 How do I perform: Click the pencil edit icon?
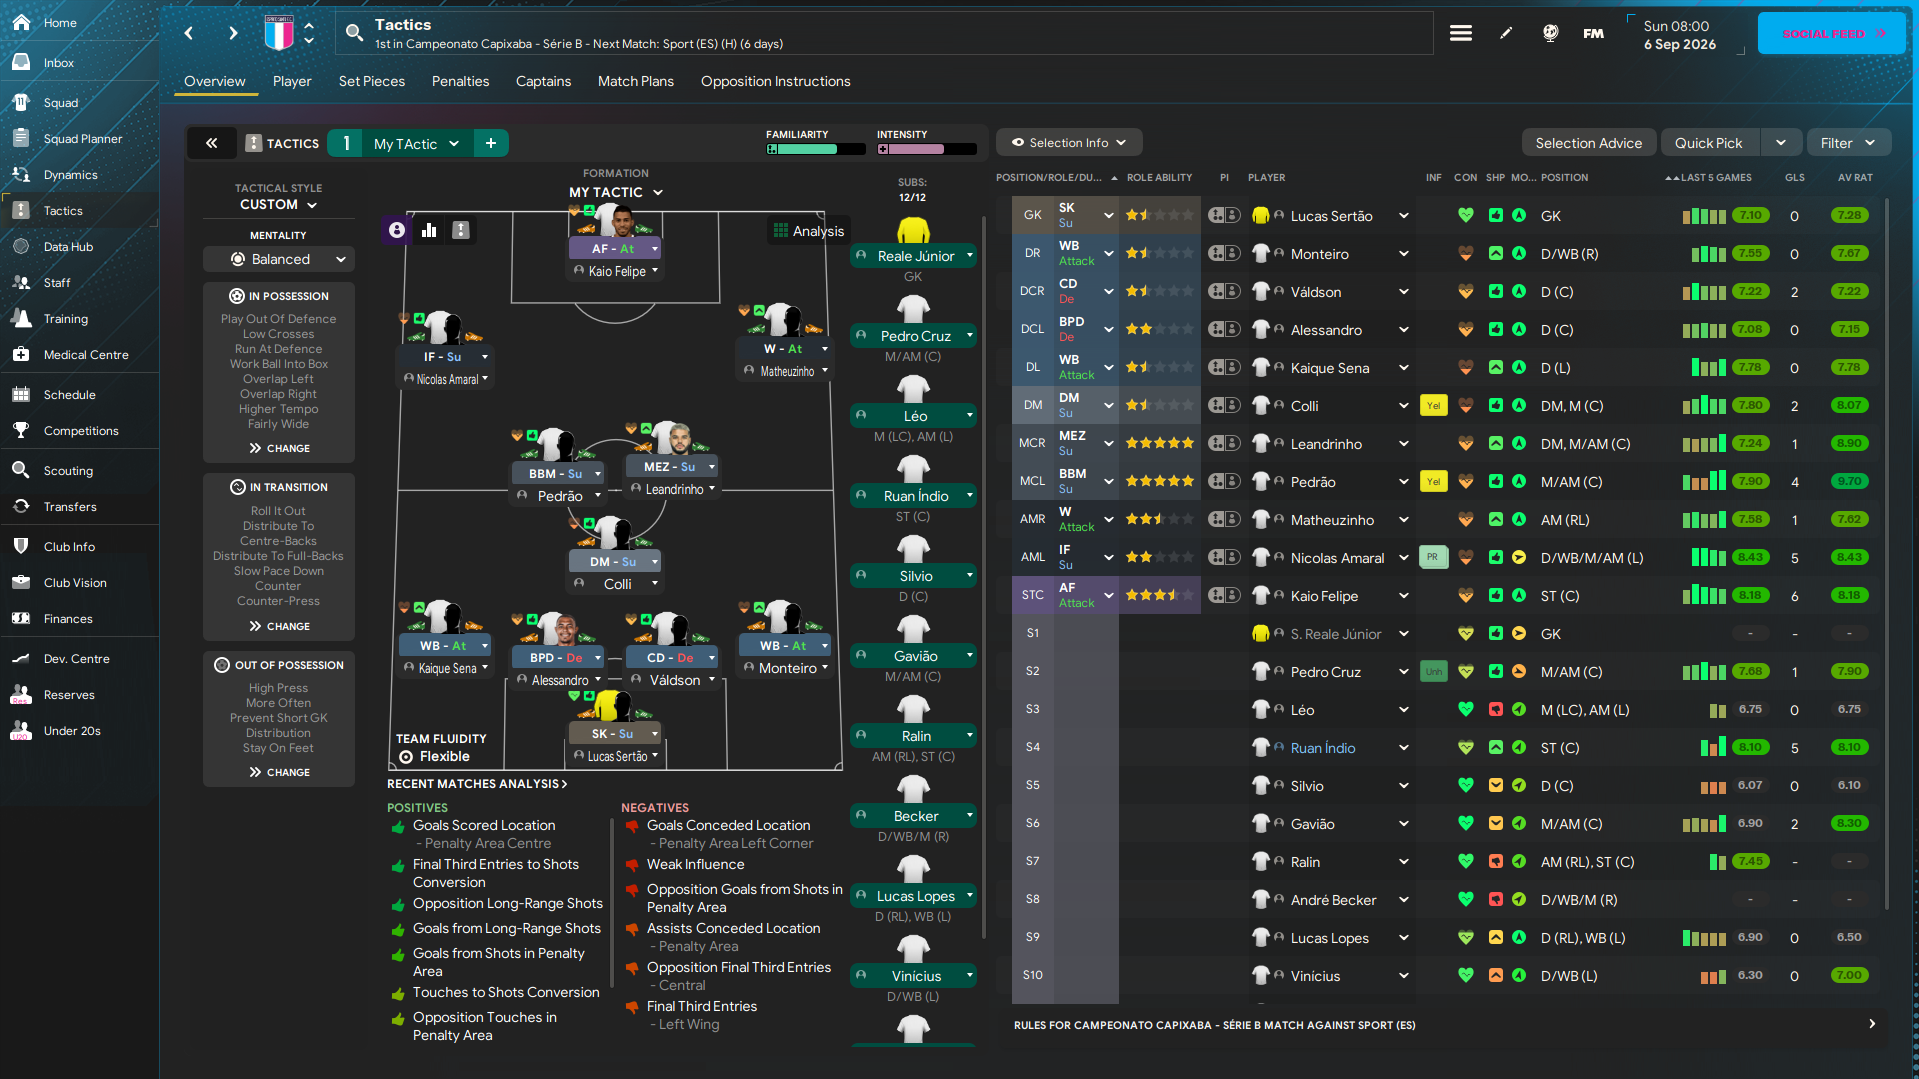(x=1506, y=33)
